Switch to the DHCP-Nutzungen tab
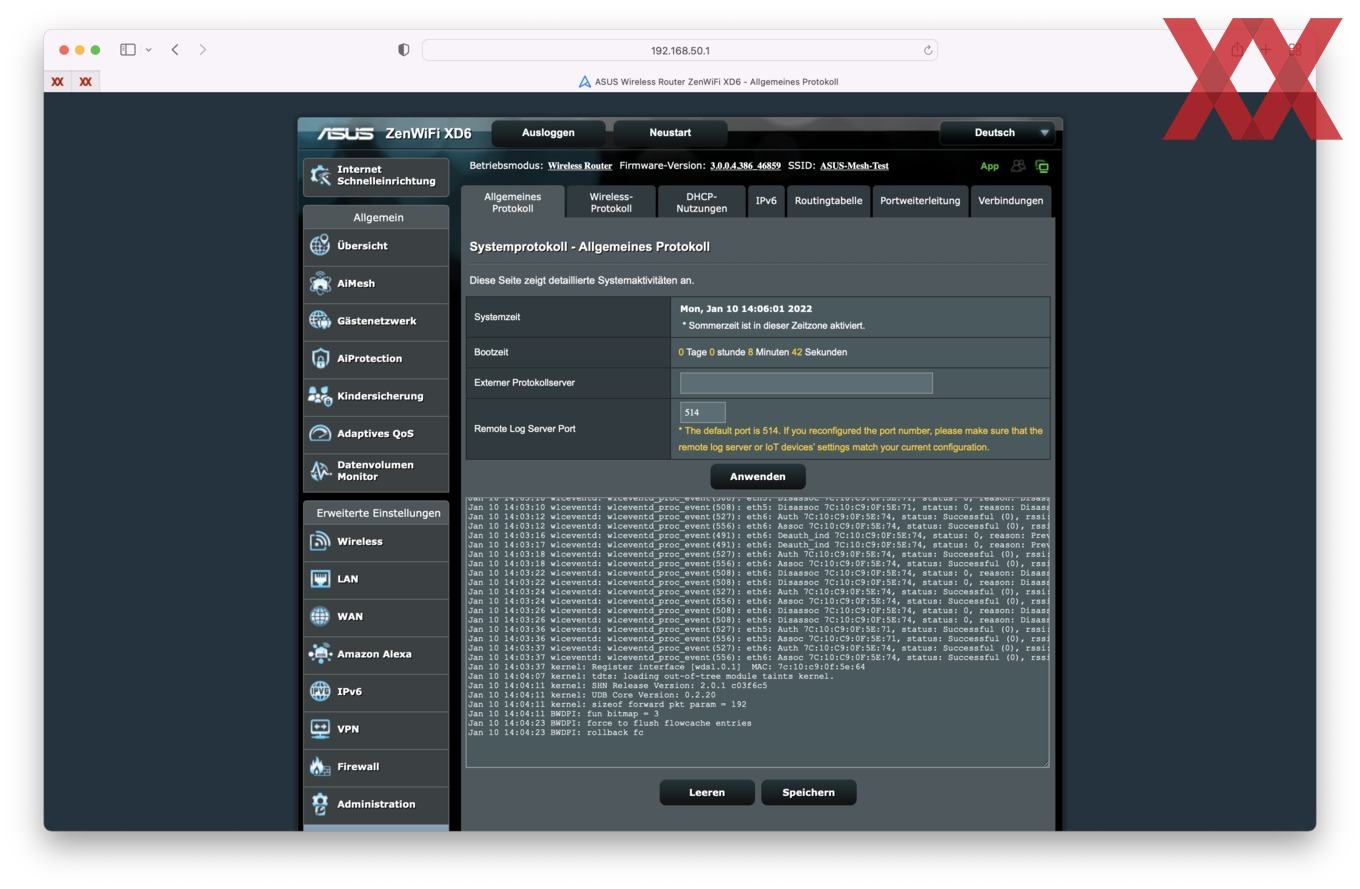Viewport: 1360px width, 889px height. (x=701, y=202)
